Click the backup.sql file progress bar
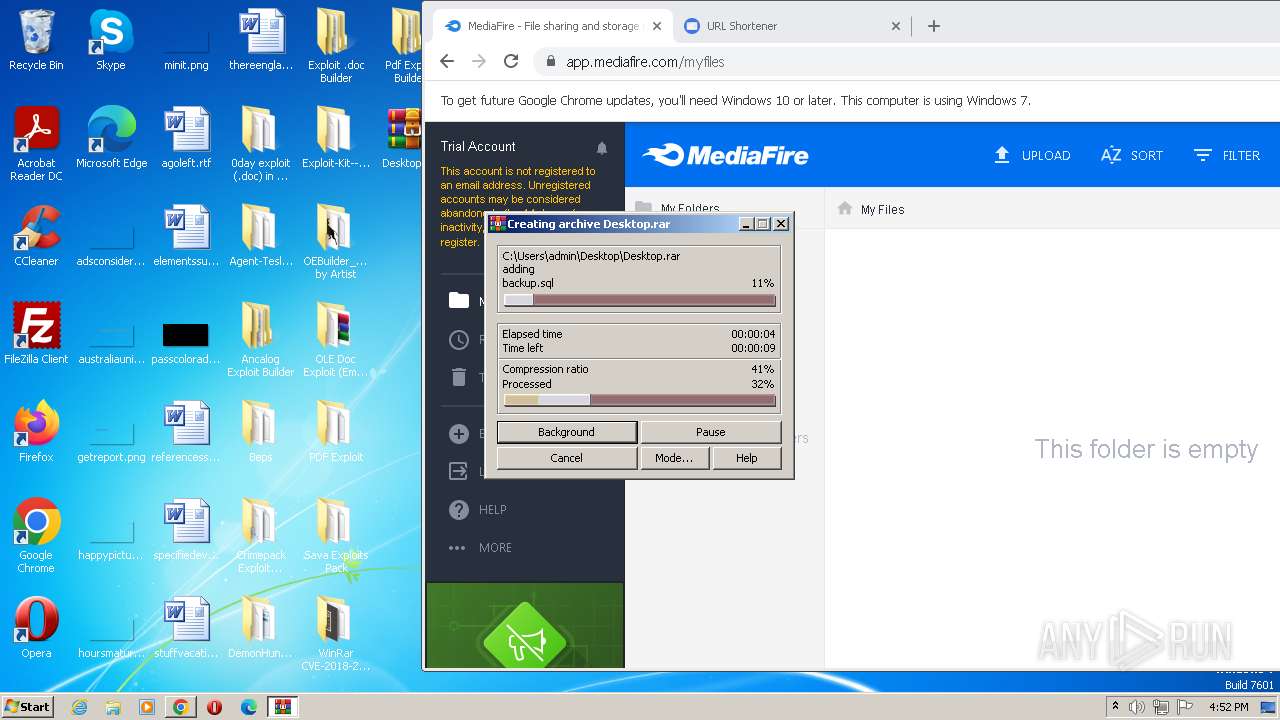The width and height of the screenshot is (1280, 720). pos(639,300)
